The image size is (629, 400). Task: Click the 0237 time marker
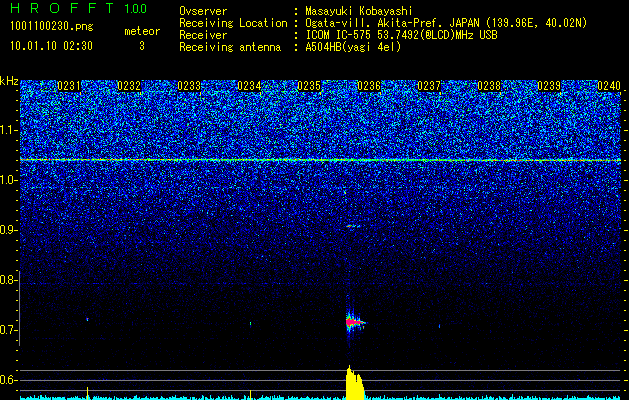coord(429,86)
